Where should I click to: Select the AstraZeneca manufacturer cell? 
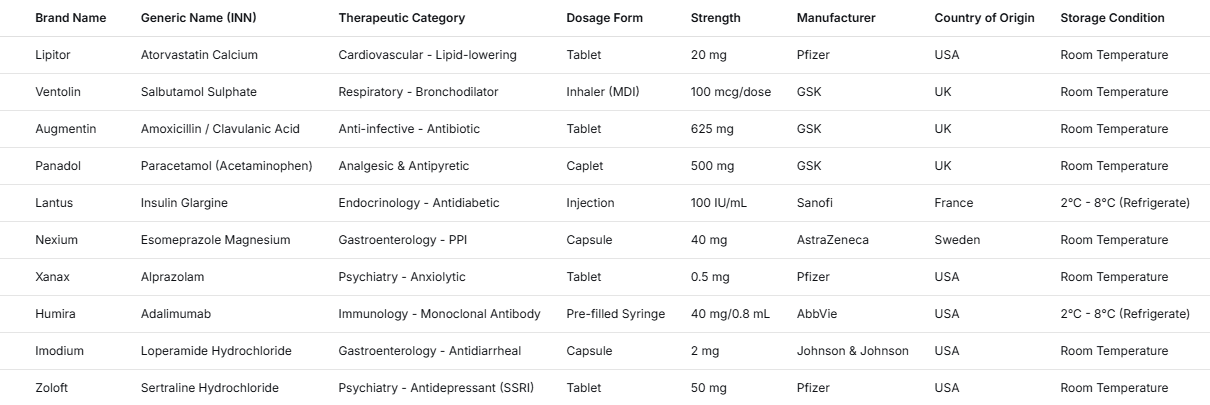[832, 240]
